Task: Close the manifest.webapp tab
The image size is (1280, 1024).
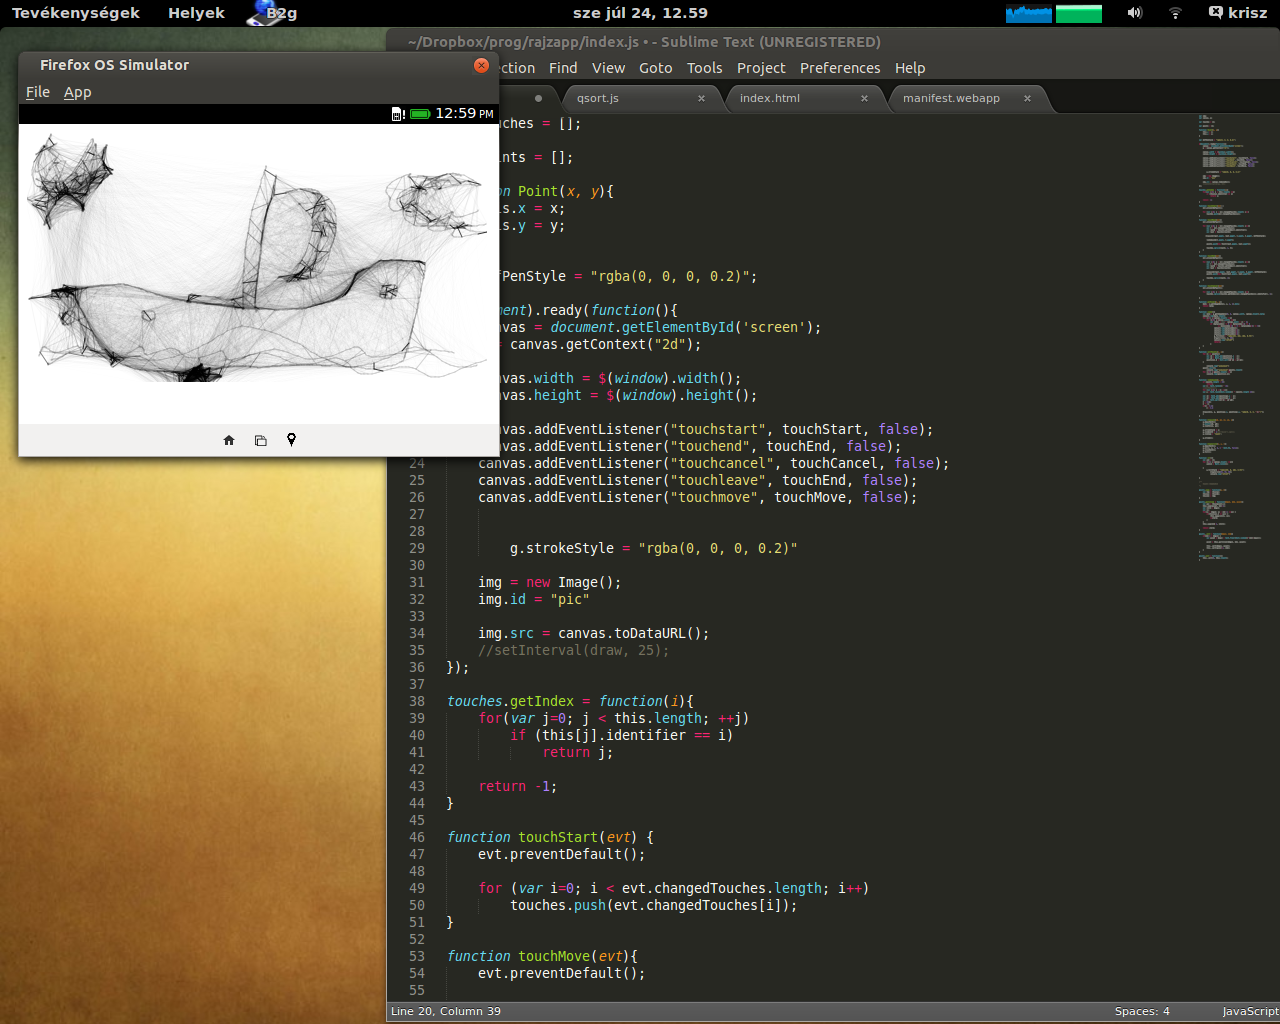Action: click(x=1027, y=98)
